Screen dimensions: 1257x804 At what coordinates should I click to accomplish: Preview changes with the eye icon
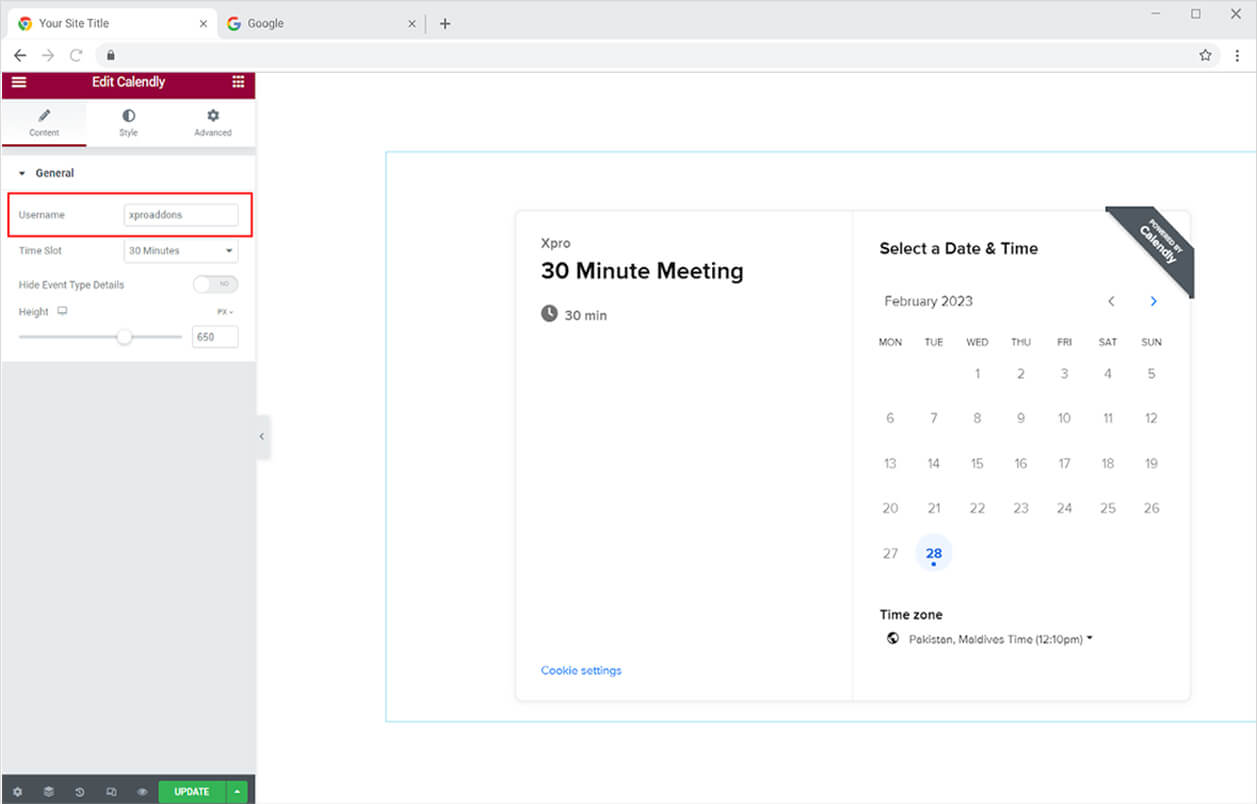[x=142, y=792]
